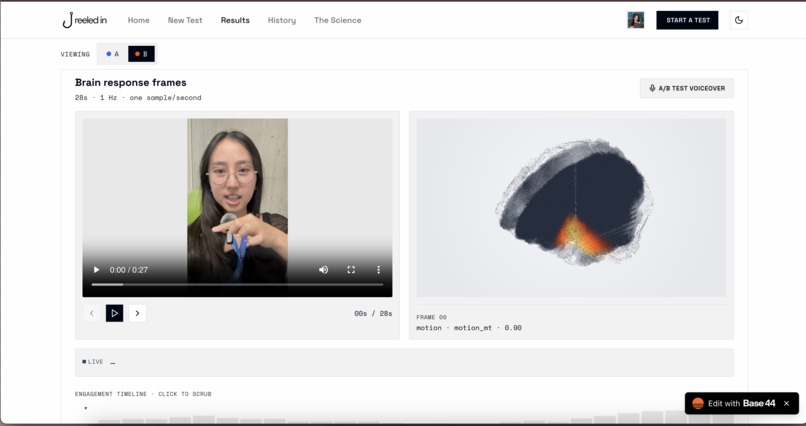
Task: Mute the video with the speaker icon
Action: 323,269
